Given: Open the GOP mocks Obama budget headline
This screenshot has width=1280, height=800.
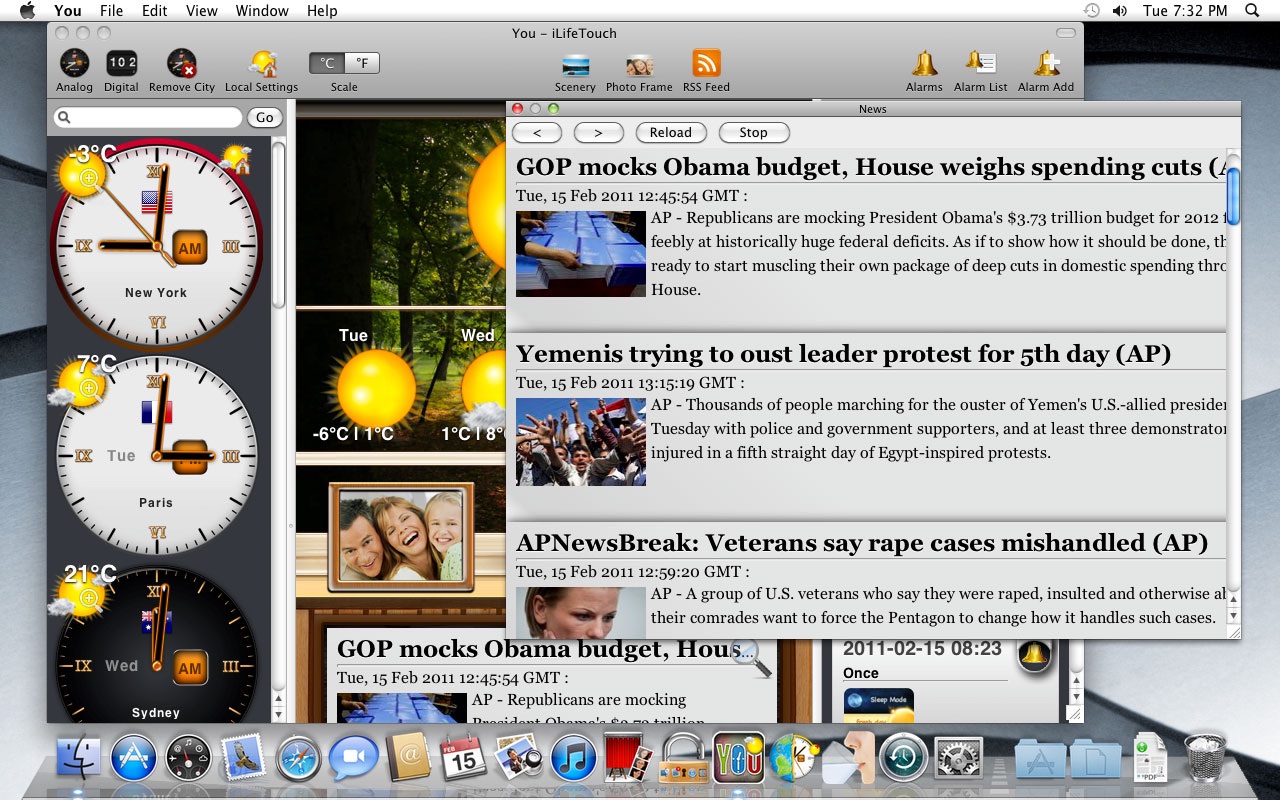Looking at the screenshot, I should click(870, 167).
